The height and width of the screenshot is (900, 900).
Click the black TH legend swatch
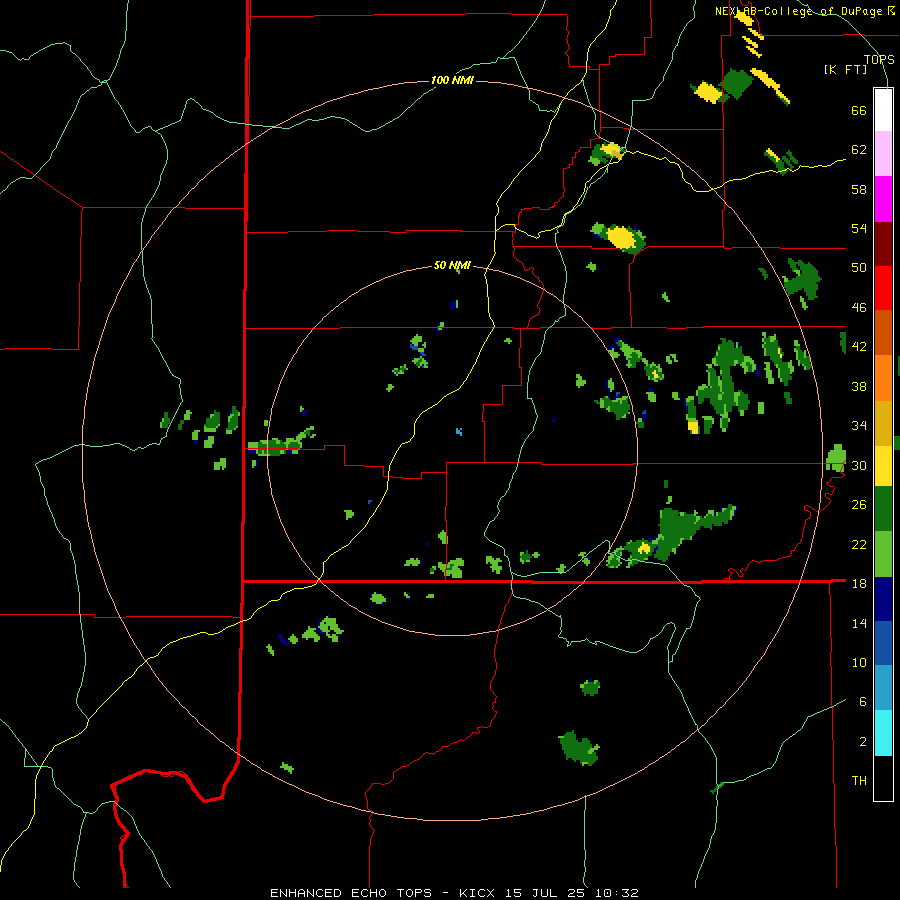click(x=883, y=778)
